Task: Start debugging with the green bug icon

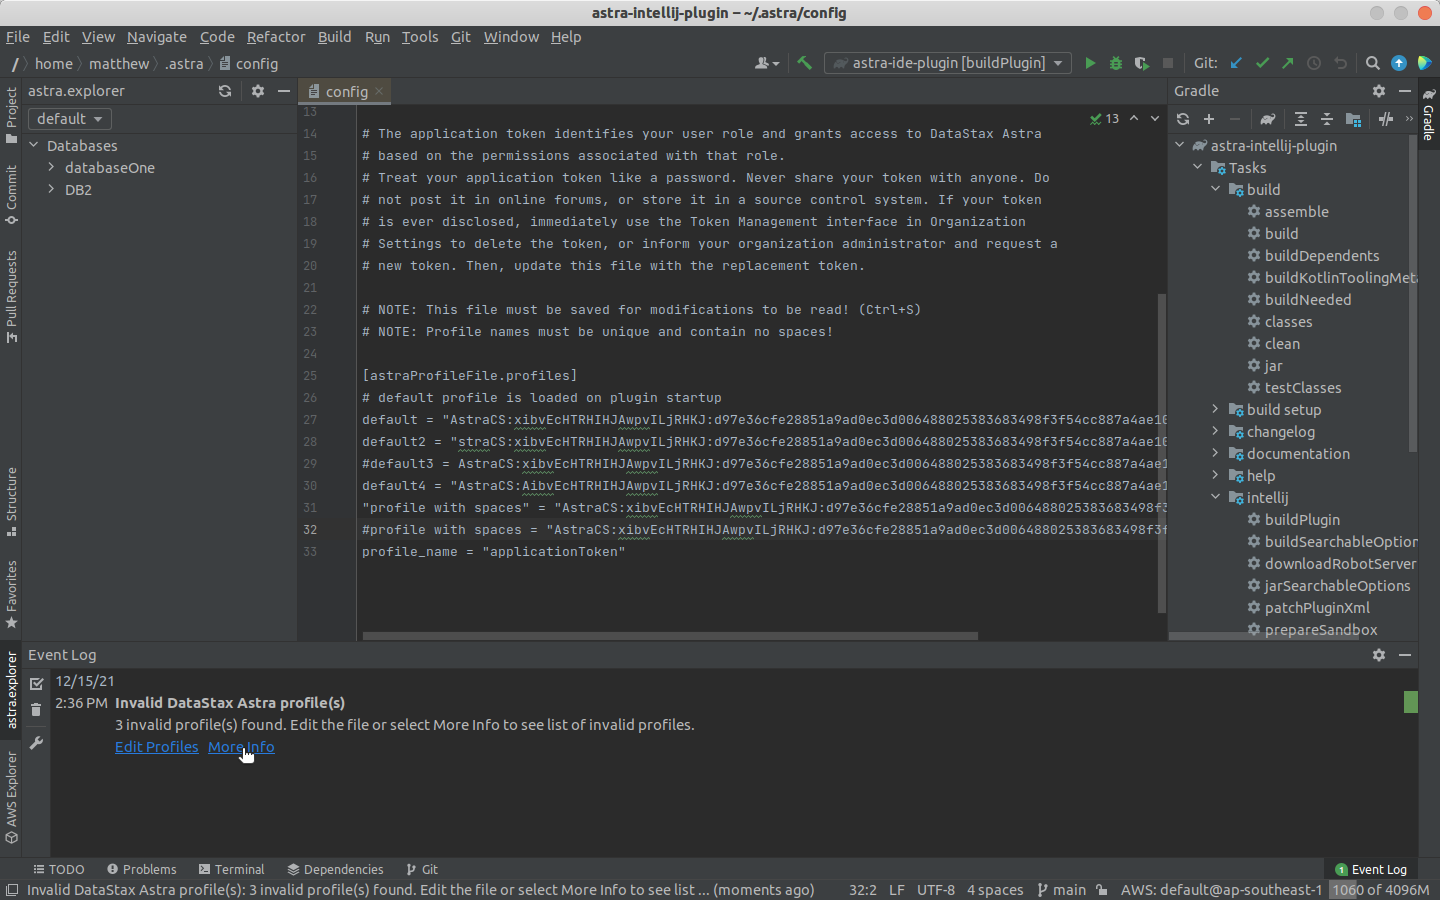Action: pos(1116,63)
